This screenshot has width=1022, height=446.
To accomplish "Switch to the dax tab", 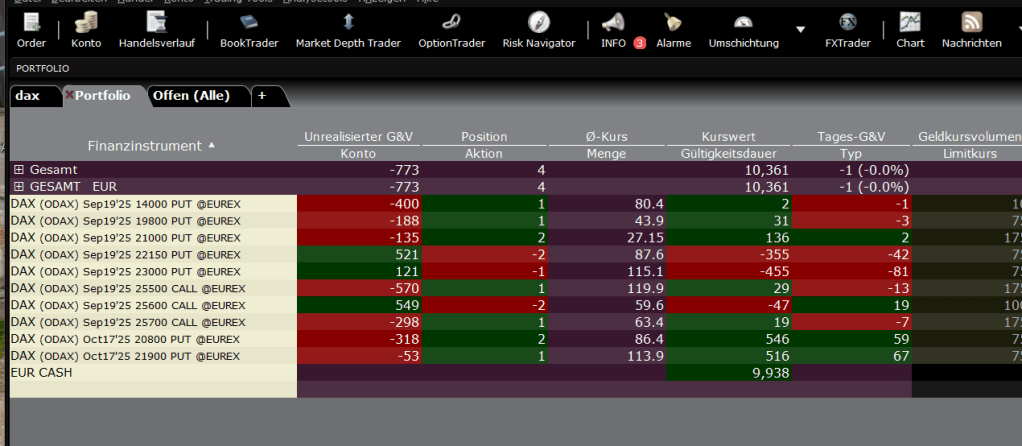I will pyautogui.click(x=28, y=96).
